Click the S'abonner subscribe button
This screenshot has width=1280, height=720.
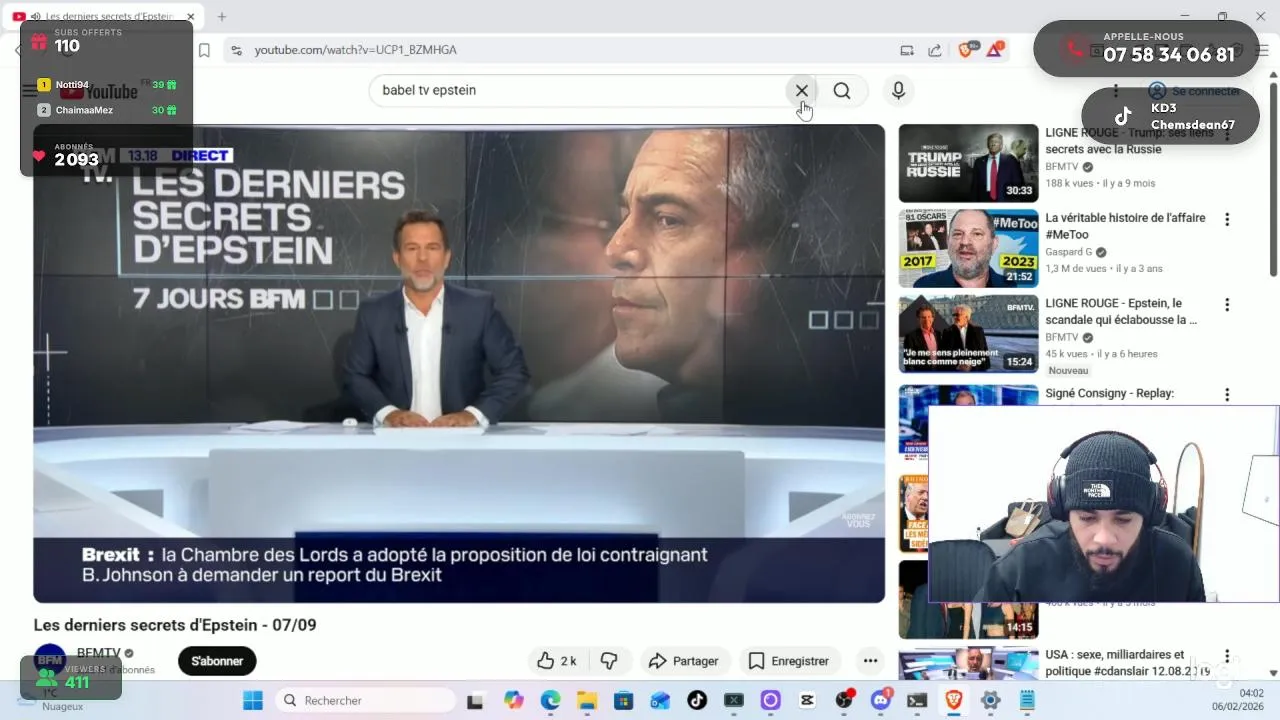coord(217,661)
